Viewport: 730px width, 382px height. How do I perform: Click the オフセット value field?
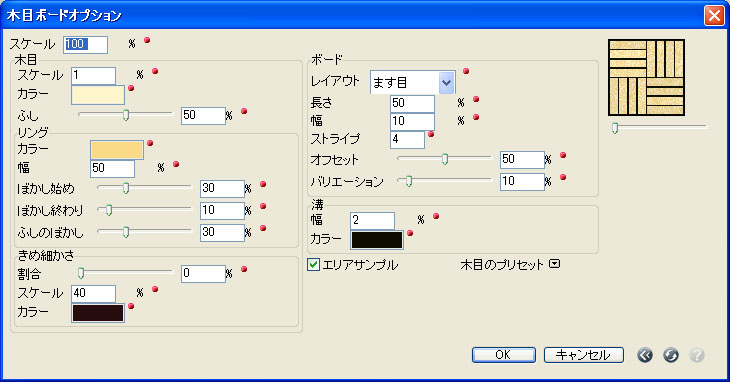click(x=522, y=160)
